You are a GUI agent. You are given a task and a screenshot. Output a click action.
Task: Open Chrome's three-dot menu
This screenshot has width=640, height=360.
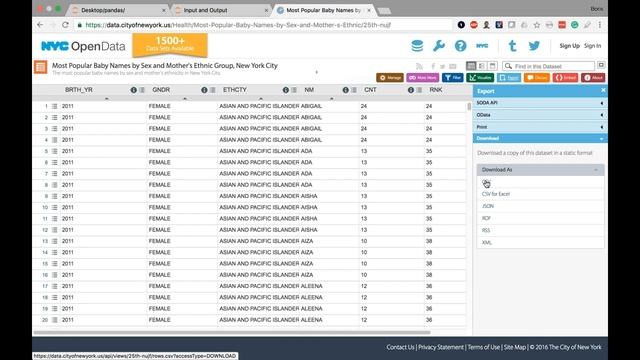tap(600, 25)
